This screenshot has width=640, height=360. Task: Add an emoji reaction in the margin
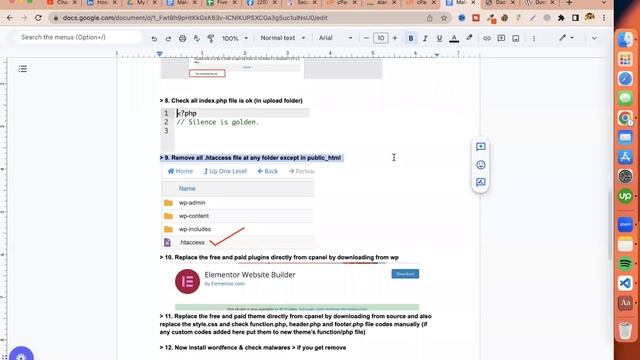click(x=480, y=165)
